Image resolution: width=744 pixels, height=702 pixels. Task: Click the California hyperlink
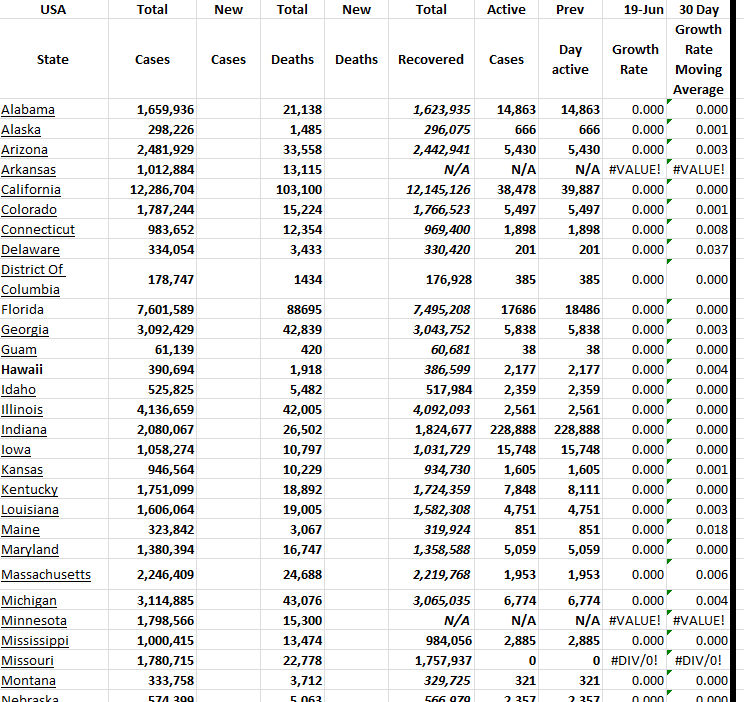[x=31, y=190]
